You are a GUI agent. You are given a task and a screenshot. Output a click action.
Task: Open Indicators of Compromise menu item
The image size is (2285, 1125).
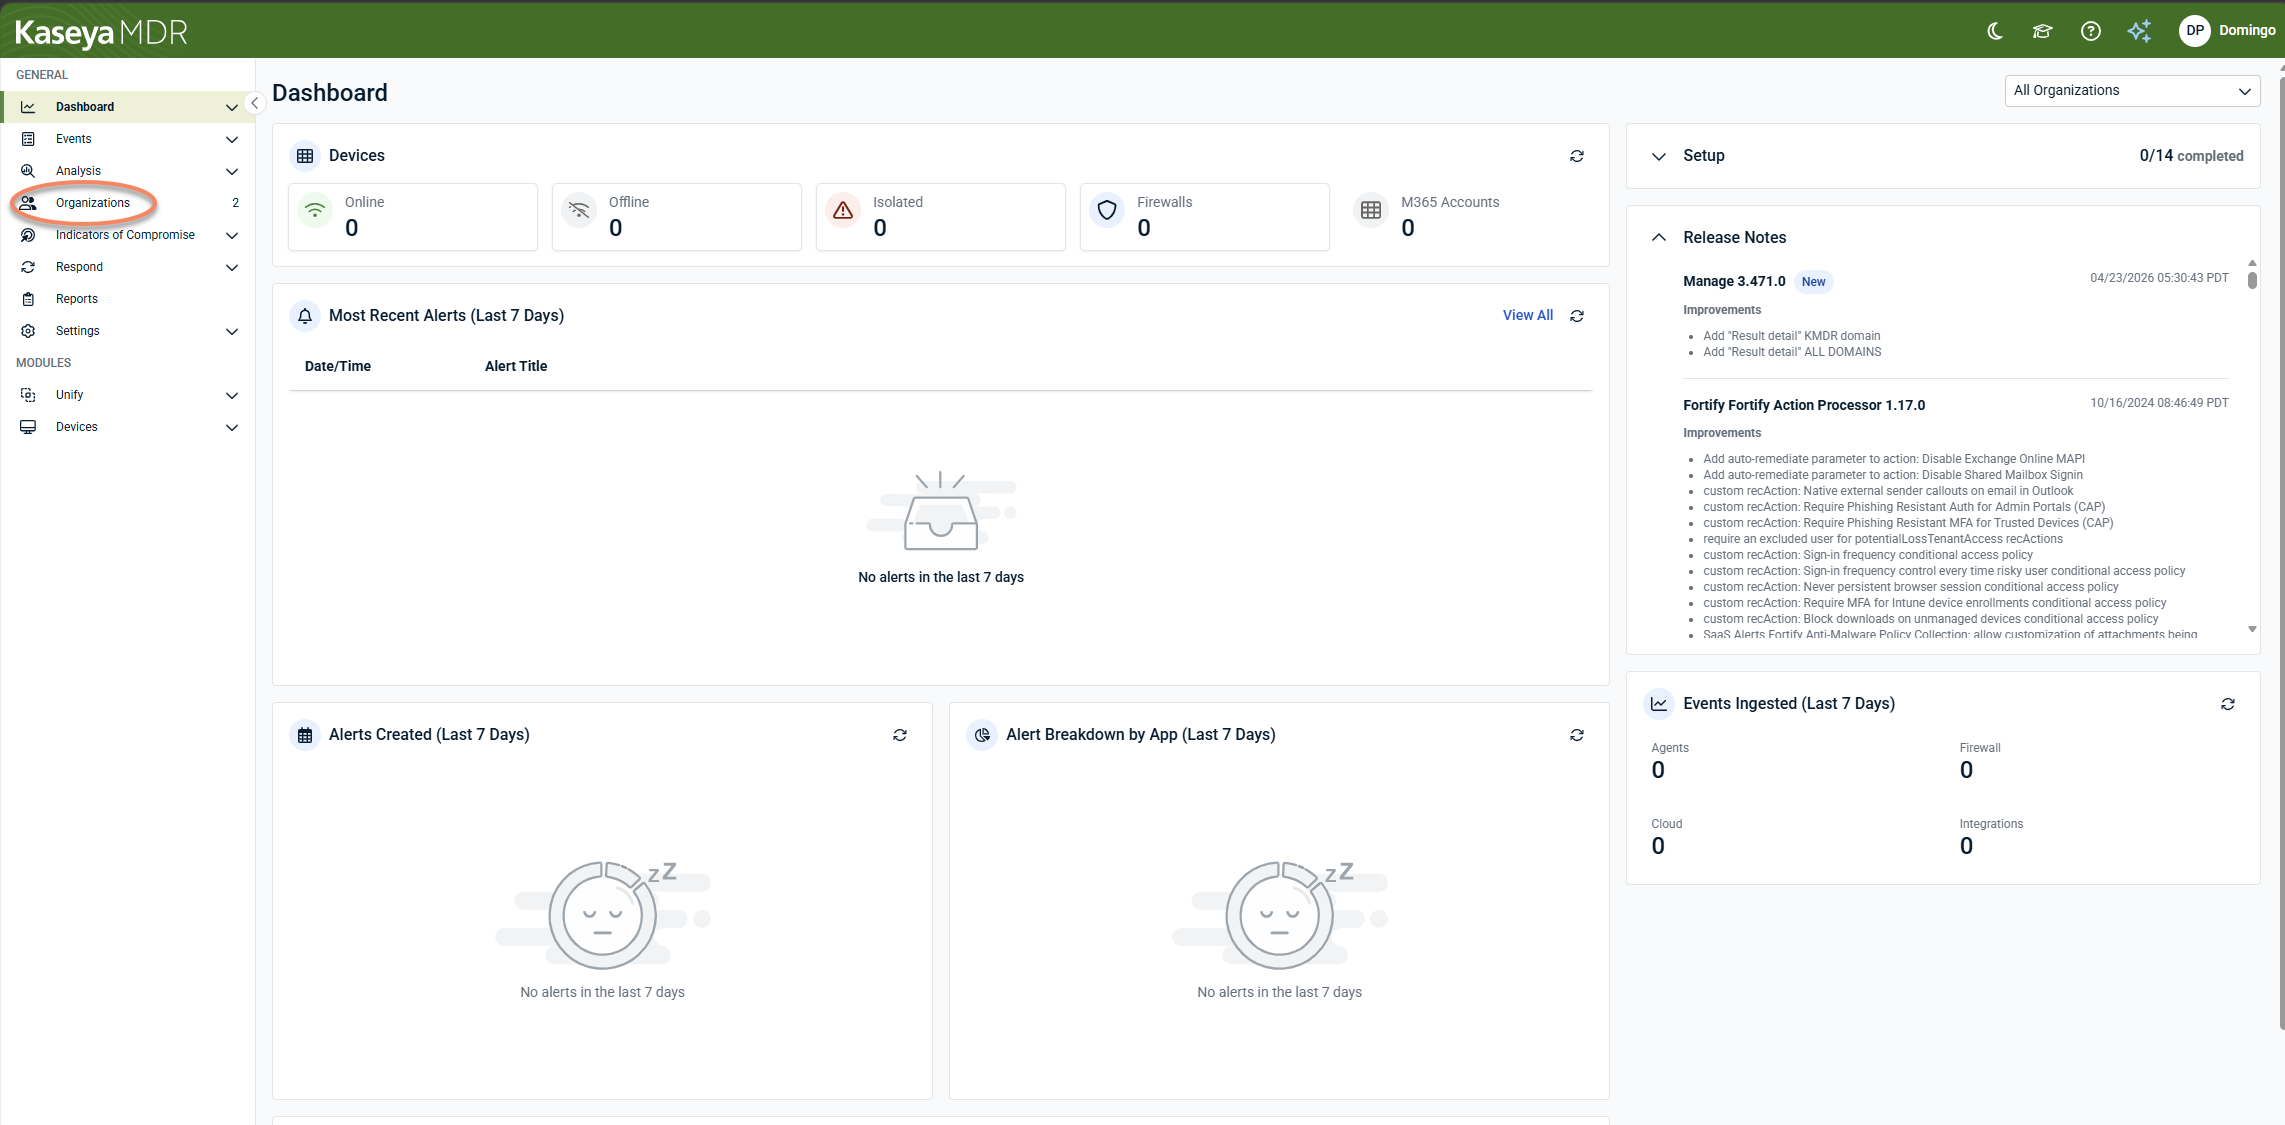click(125, 235)
